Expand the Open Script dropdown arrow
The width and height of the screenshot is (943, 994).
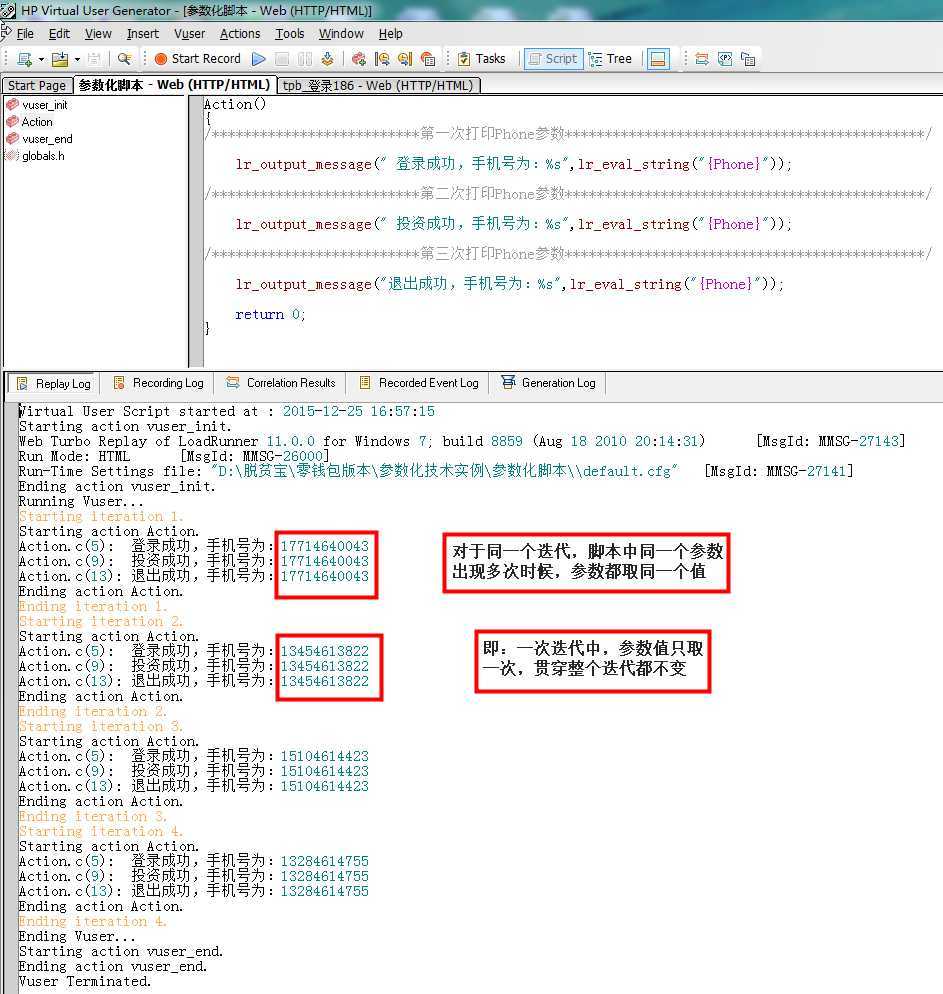pos(77,59)
